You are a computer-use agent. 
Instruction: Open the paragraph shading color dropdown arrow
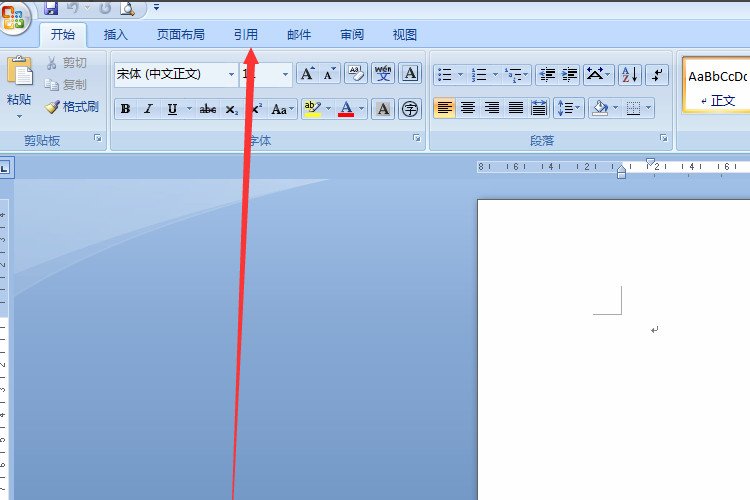(x=616, y=108)
